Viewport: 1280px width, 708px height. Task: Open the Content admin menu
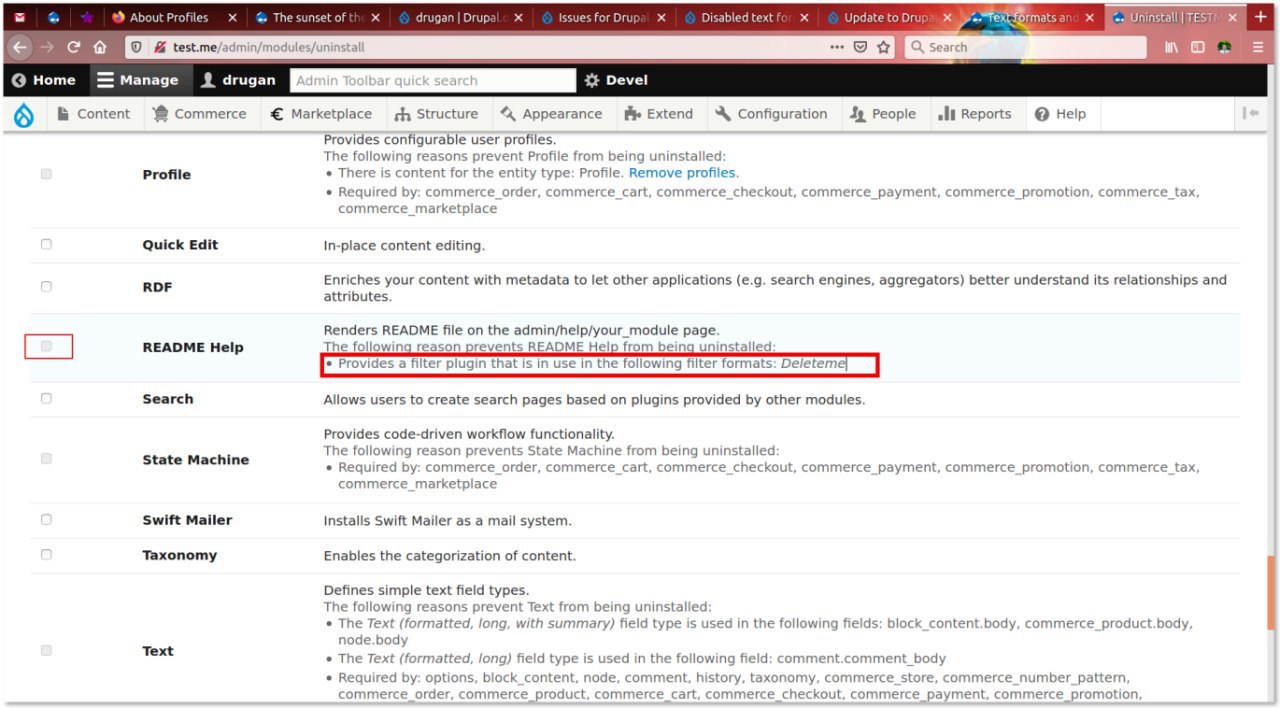[93, 114]
